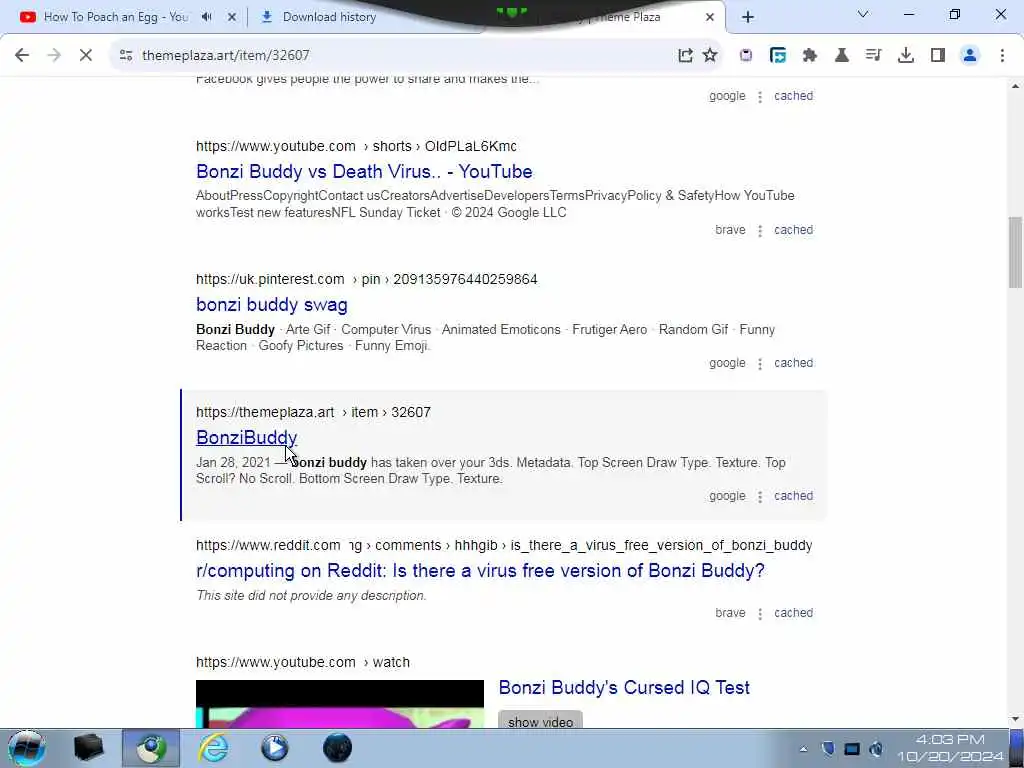Open Bonzi Buddy's Cursed IQ Test
The image size is (1024, 768).
[x=624, y=688]
